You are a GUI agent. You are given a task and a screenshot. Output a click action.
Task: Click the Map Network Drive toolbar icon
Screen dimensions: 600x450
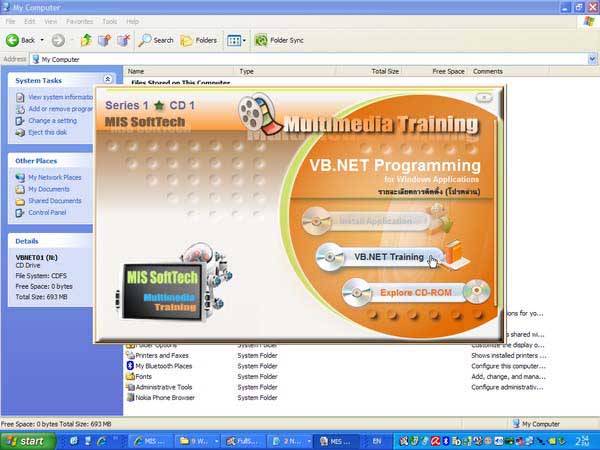click(x=104, y=40)
